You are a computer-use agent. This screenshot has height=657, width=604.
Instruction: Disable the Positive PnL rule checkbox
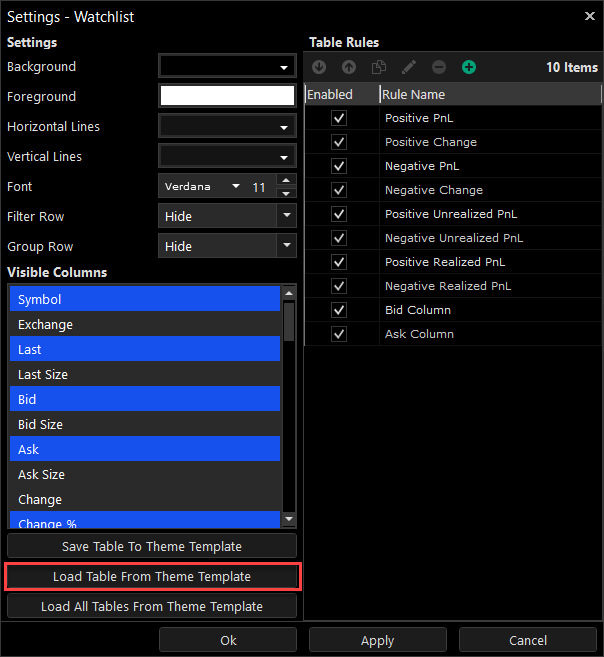339,118
